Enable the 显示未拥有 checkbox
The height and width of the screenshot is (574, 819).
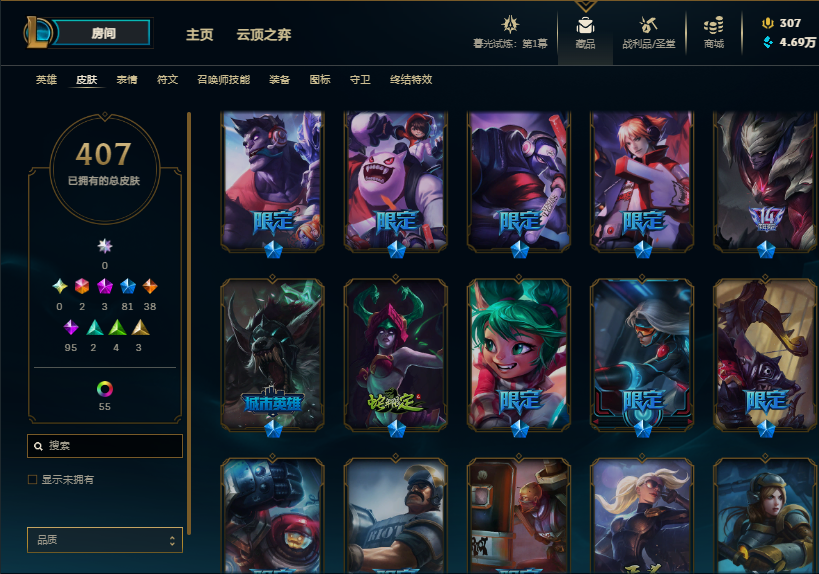[32, 479]
